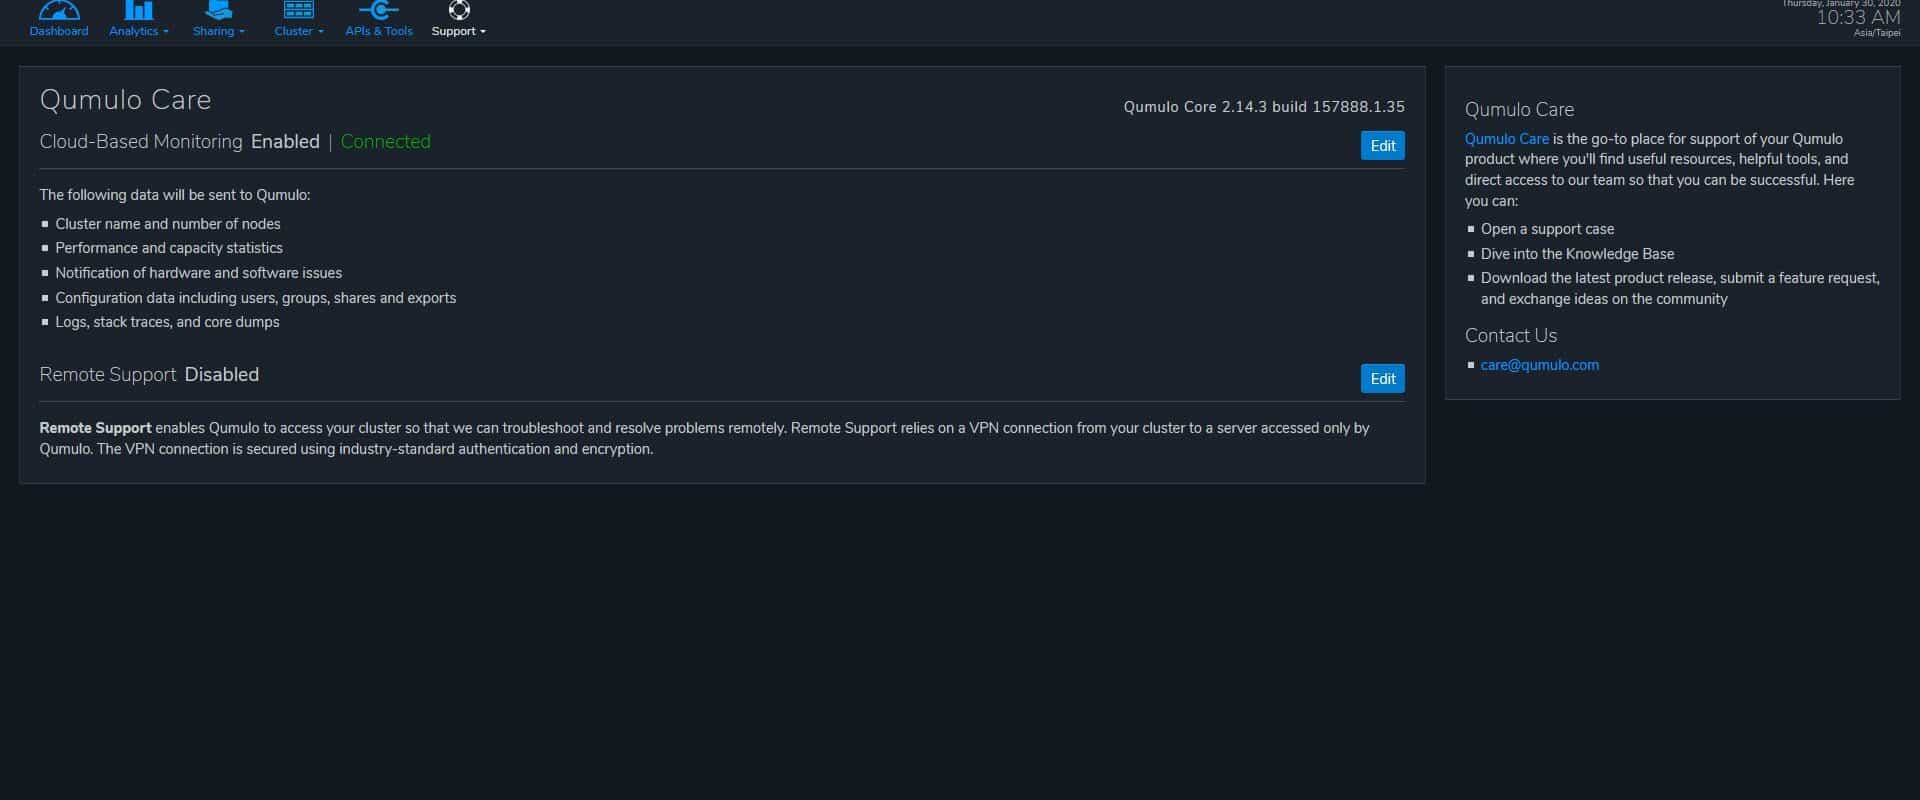Click the Cloud-Based Monitoring Enabled status
This screenshot has height=800, width=1920.
click(285, 142)
